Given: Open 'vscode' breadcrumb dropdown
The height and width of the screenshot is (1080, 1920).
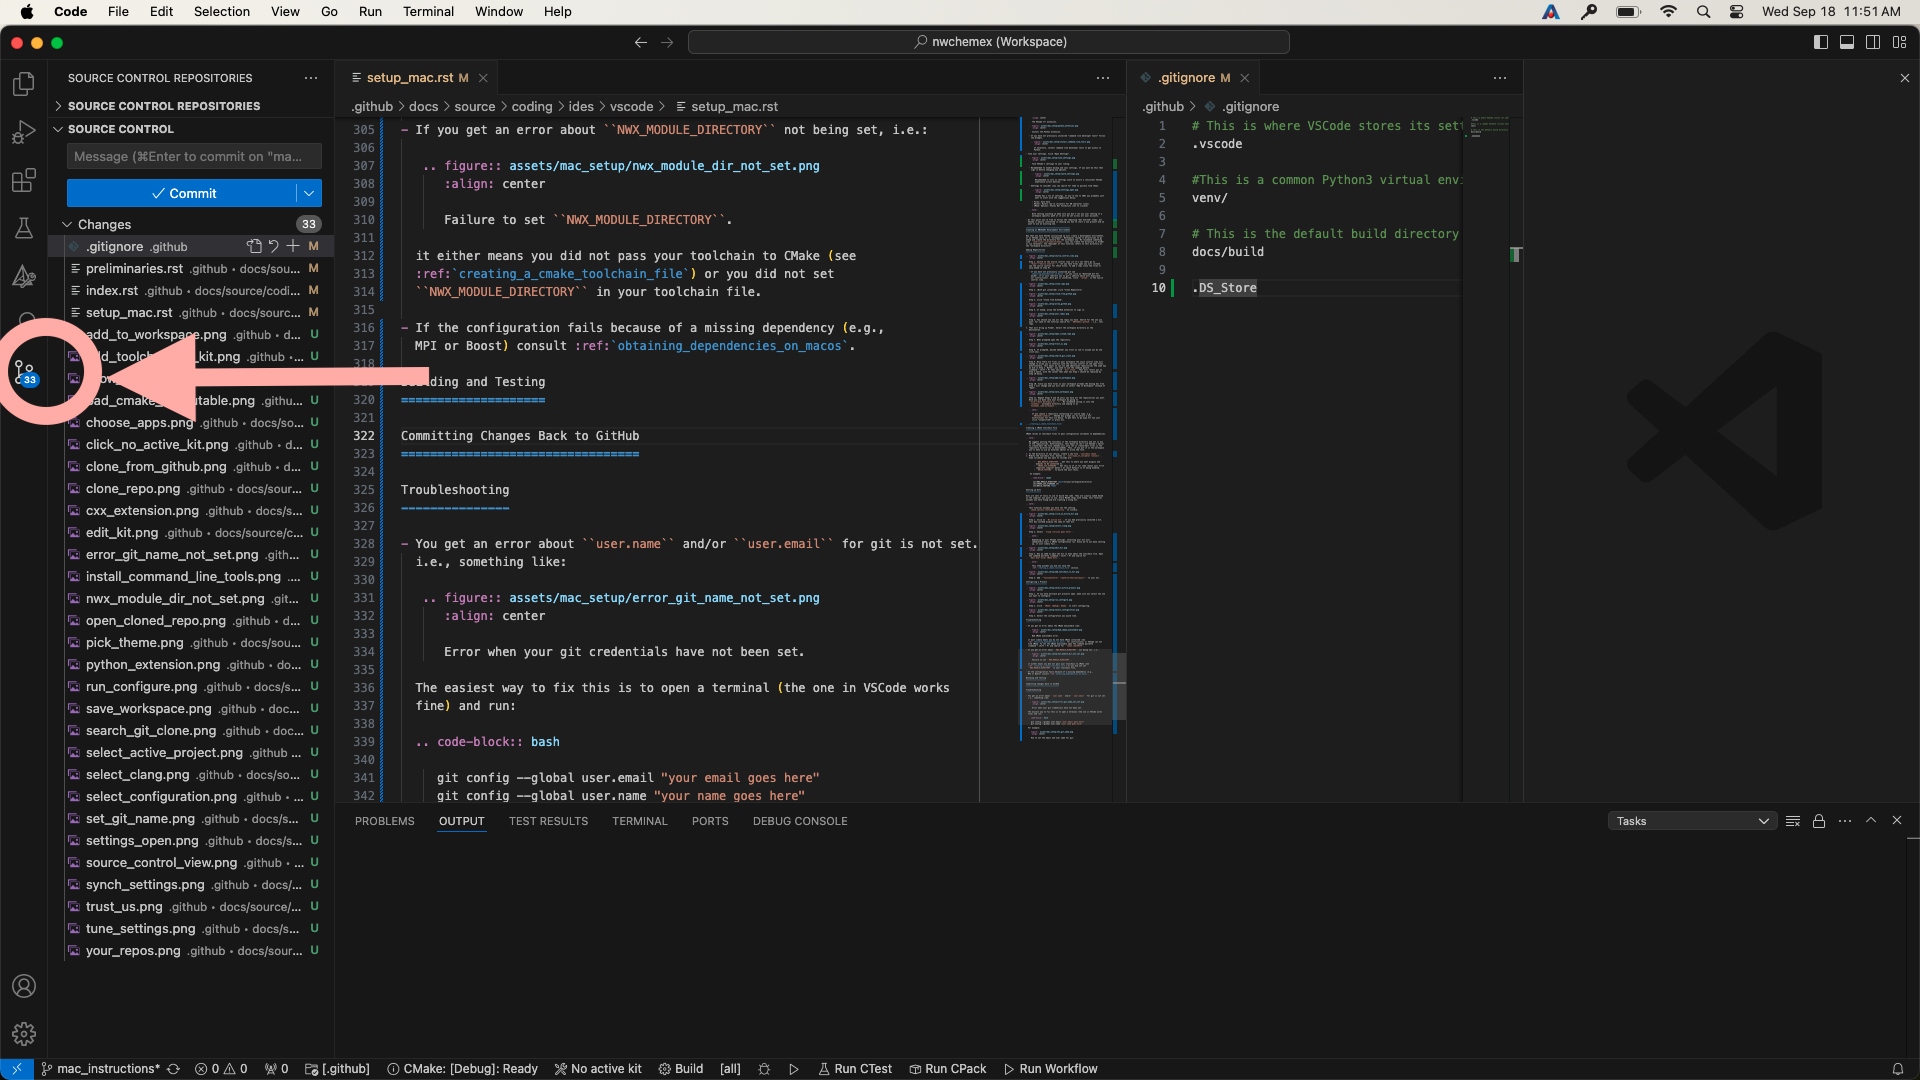Looking at the screenshot, I should pos(631,106).
